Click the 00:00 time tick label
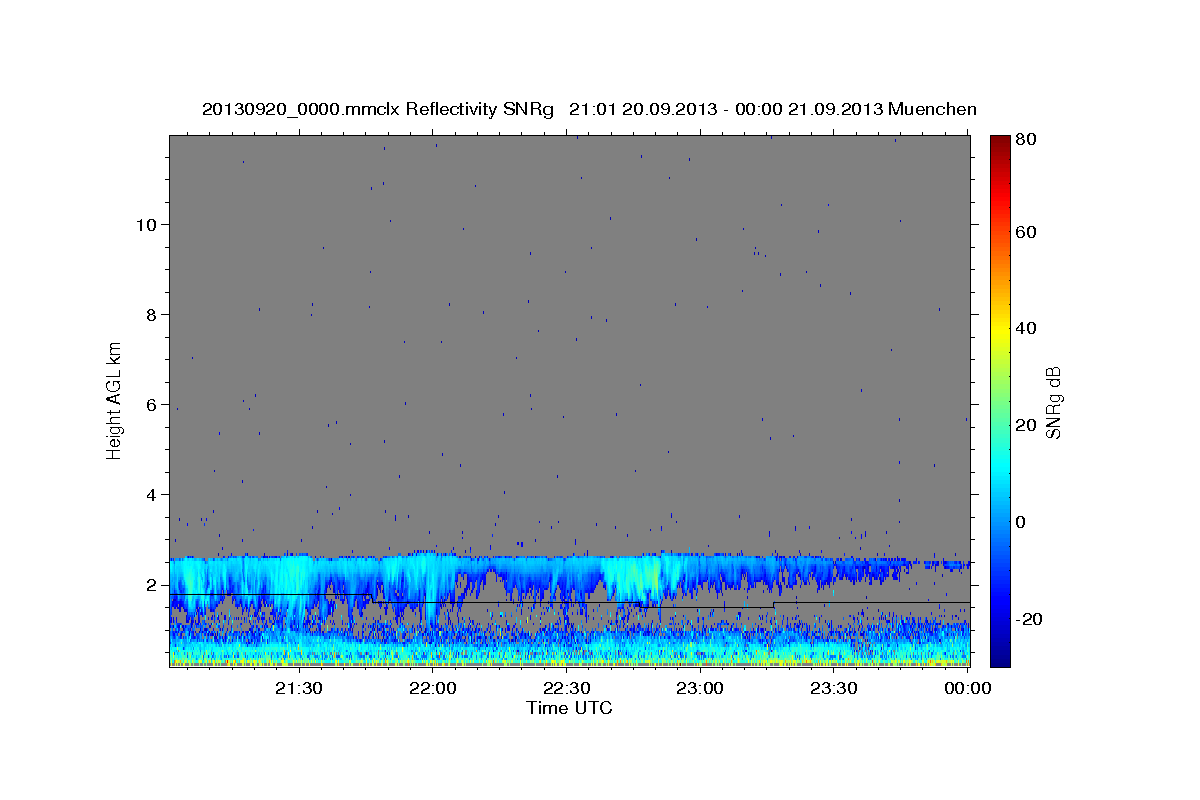Image resolution: width=1200 pixels, height=800 pixels. [x=967, y=688]
